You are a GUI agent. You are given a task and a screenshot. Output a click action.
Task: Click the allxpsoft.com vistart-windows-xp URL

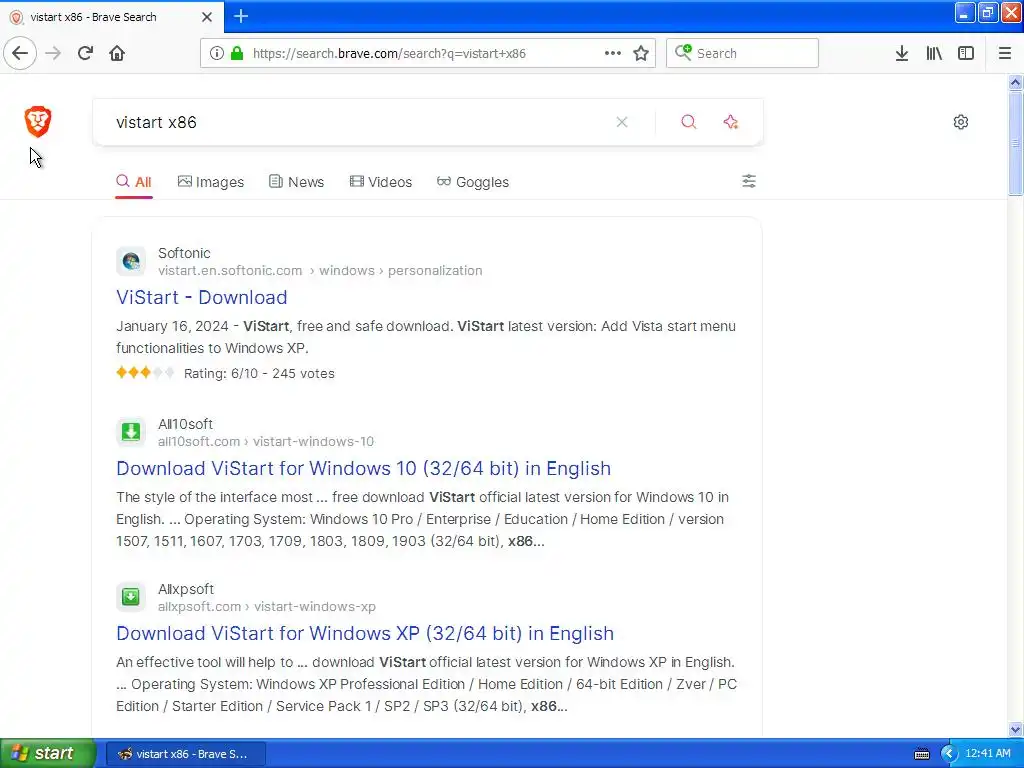tap(266, 607)
